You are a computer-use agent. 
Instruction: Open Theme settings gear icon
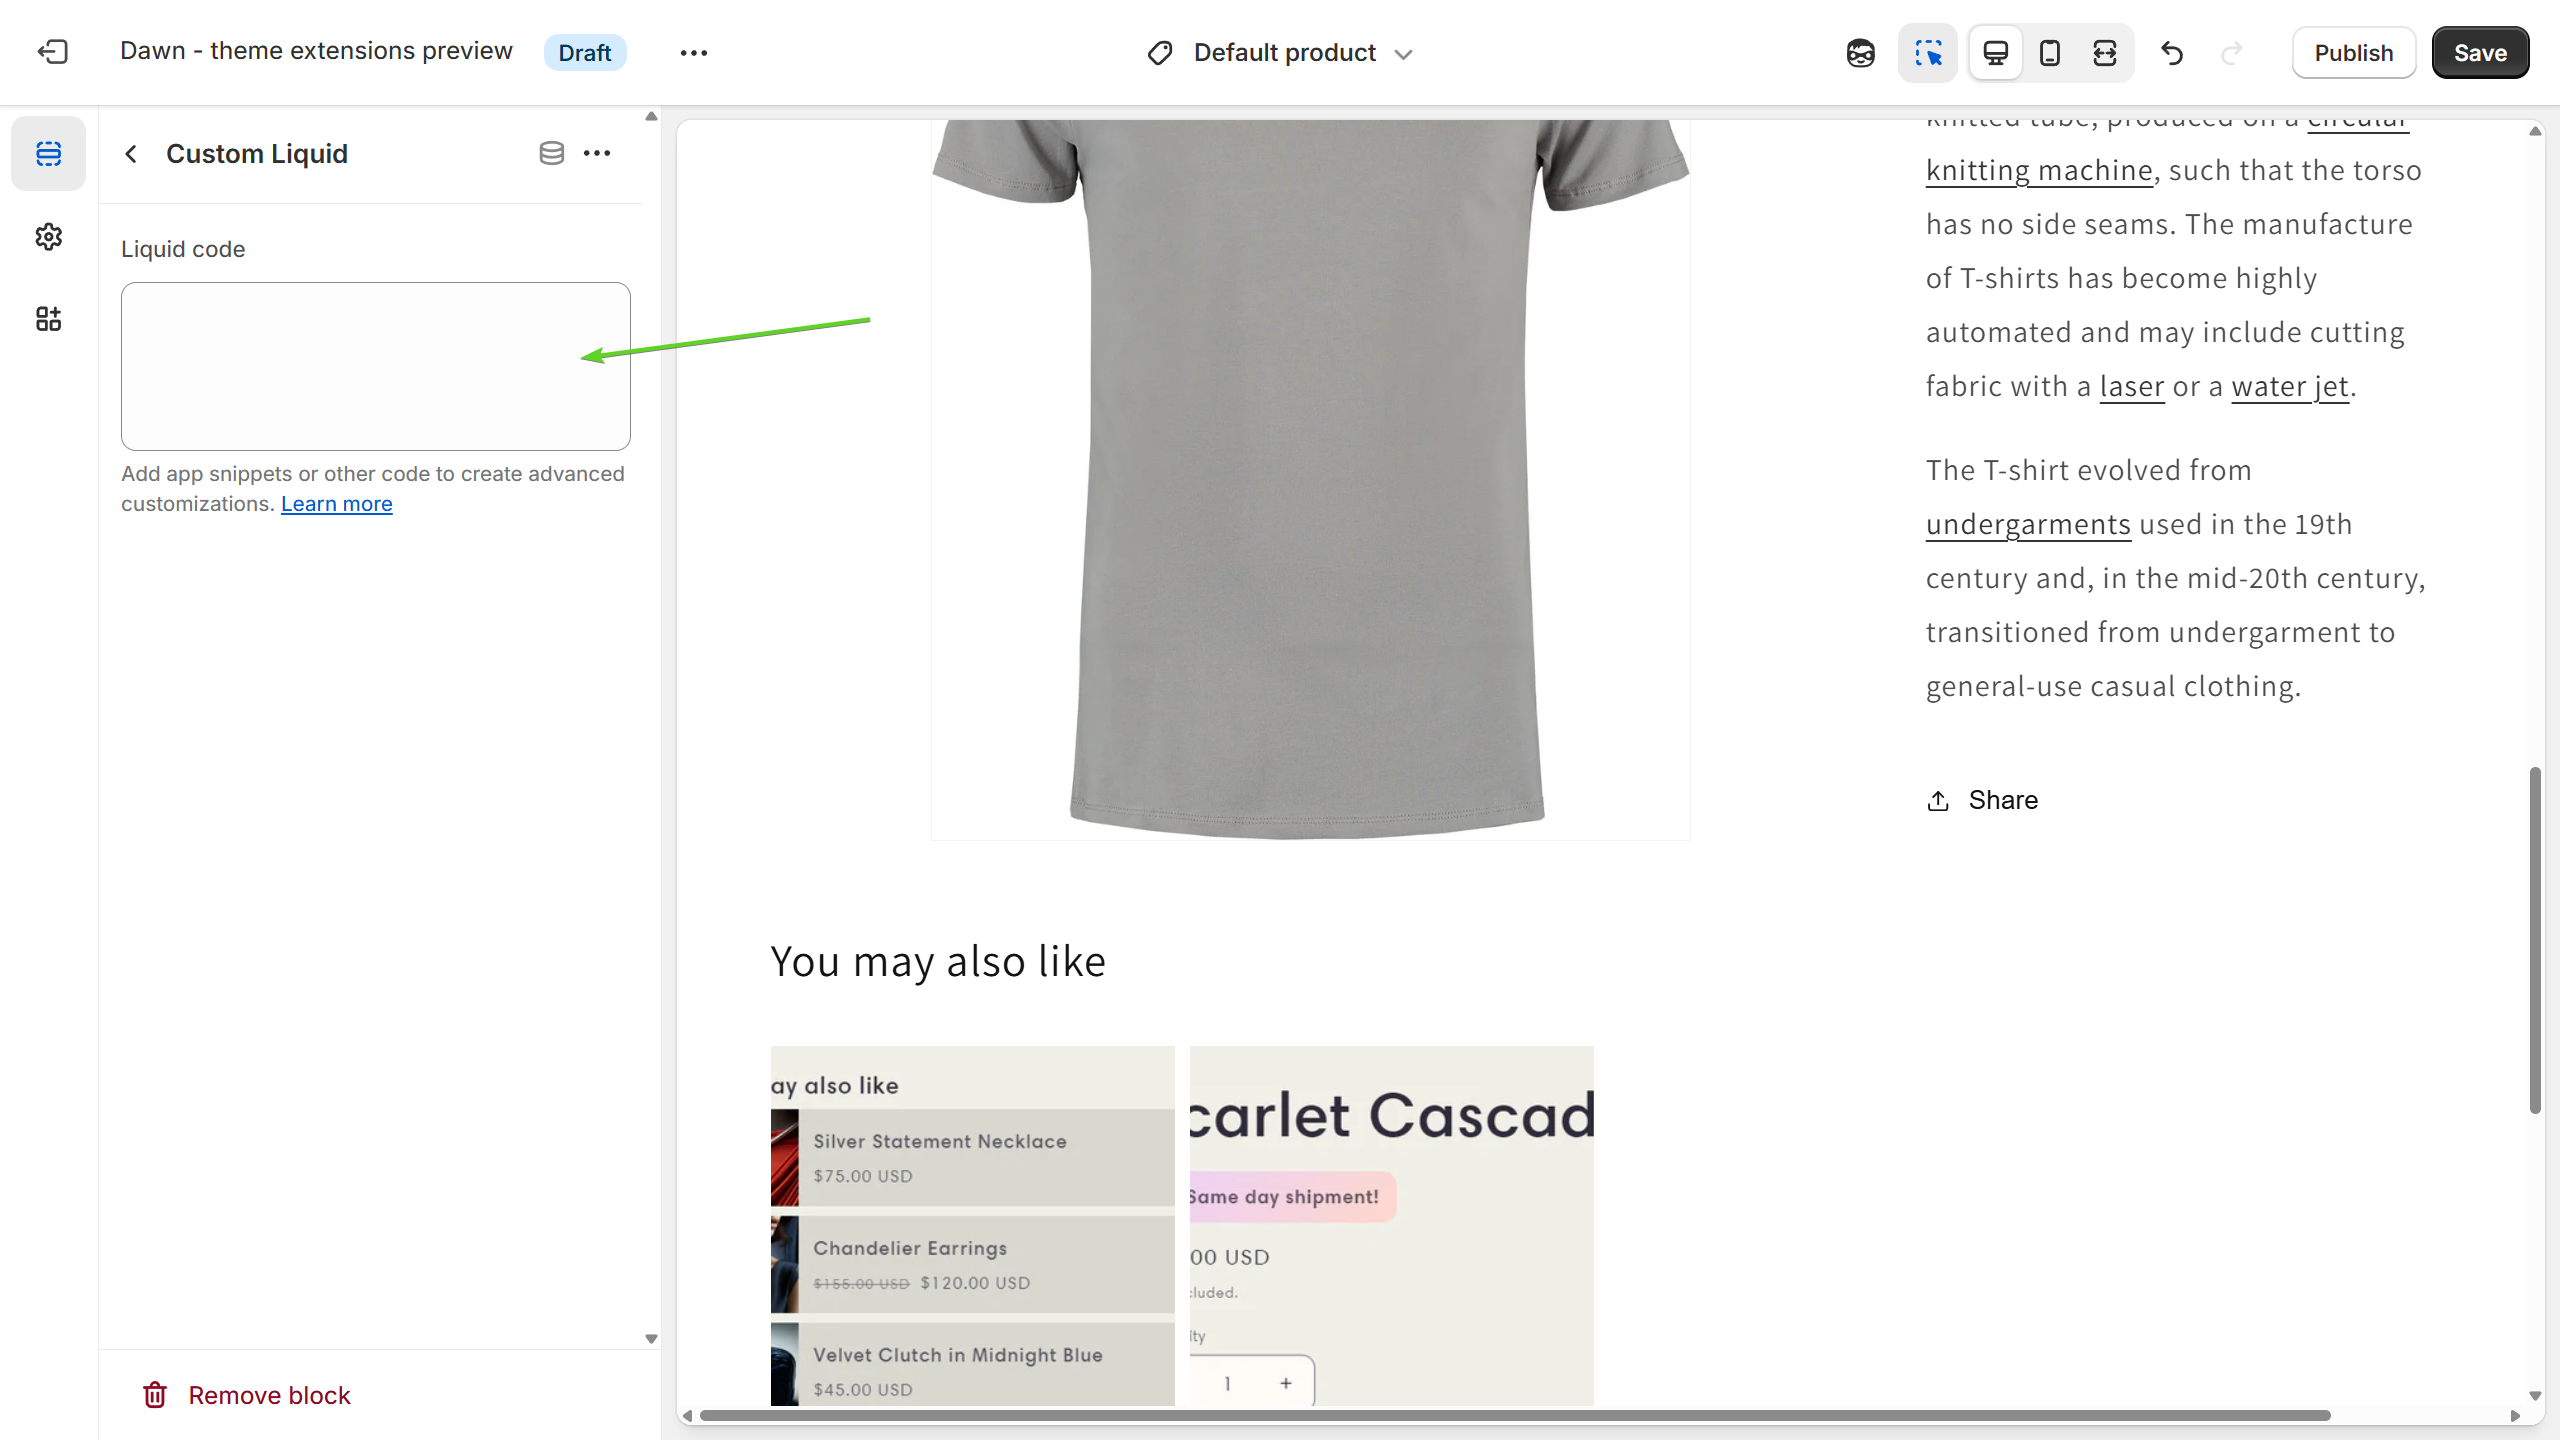pos(48,237)
